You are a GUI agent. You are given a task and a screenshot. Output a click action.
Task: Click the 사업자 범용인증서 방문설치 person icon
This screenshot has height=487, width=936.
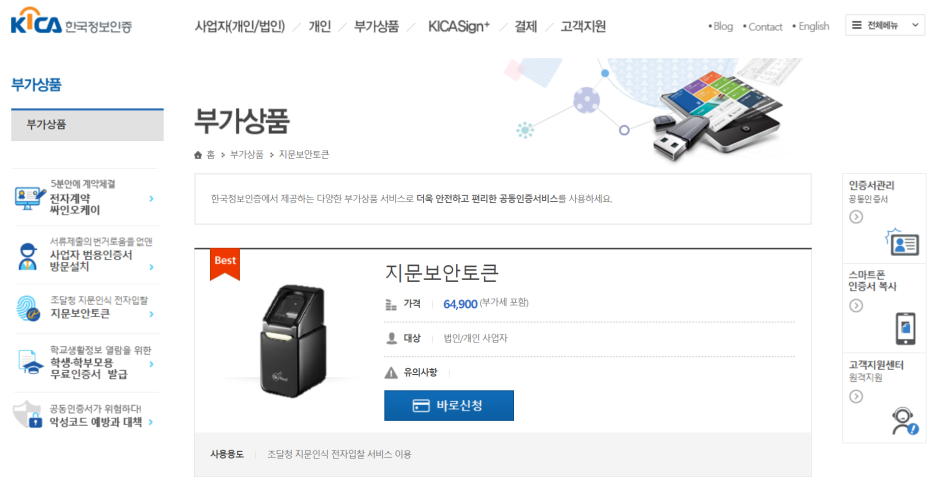point(27,256)
